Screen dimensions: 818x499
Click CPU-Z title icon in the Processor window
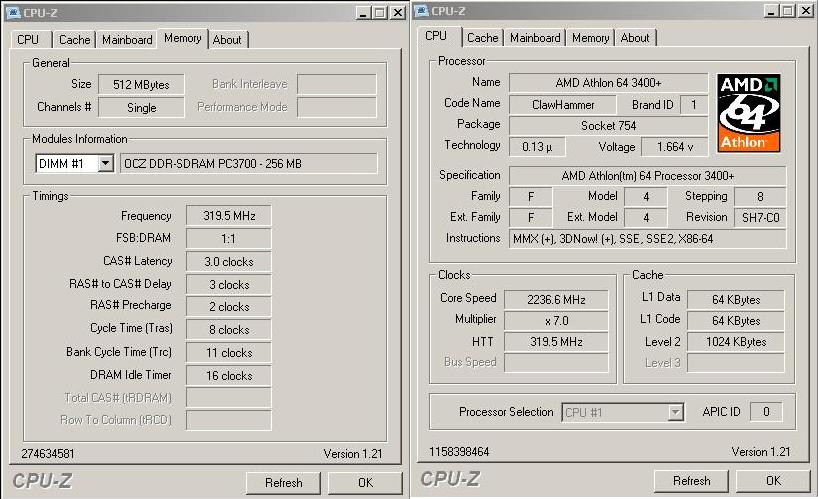coord(422,11)
